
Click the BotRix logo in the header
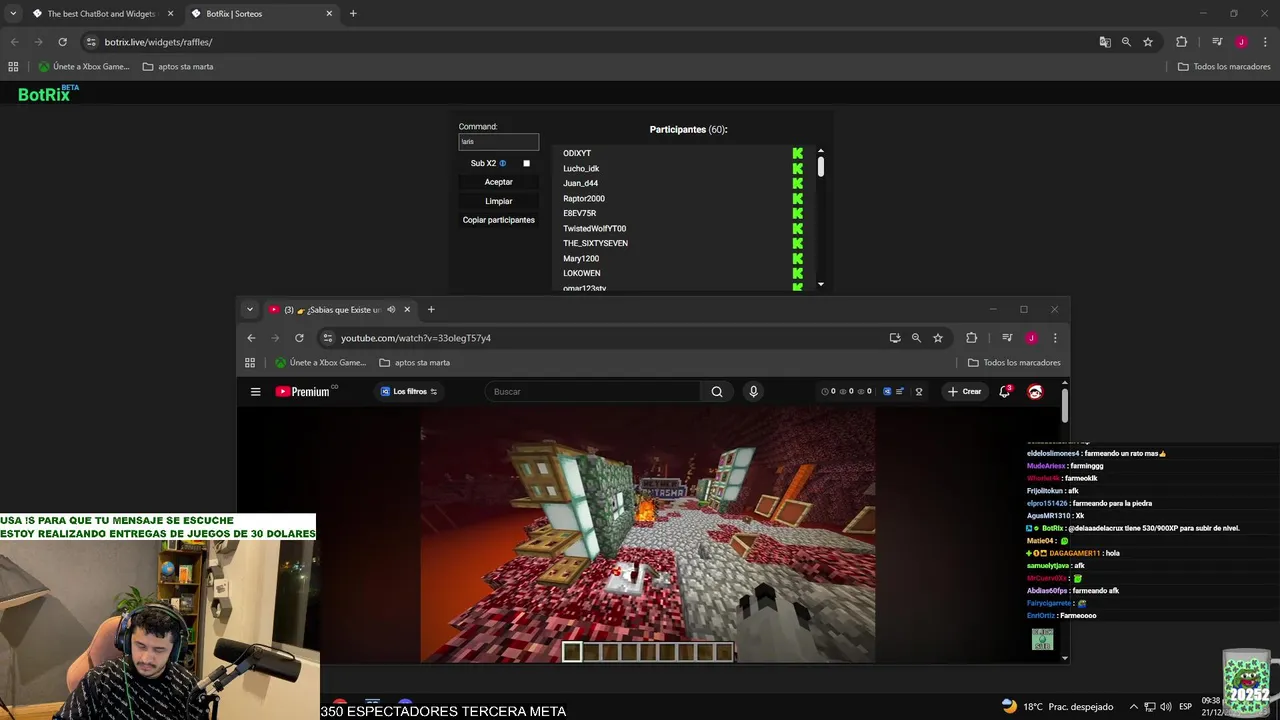pyautogui.click(x=48, y=93)
